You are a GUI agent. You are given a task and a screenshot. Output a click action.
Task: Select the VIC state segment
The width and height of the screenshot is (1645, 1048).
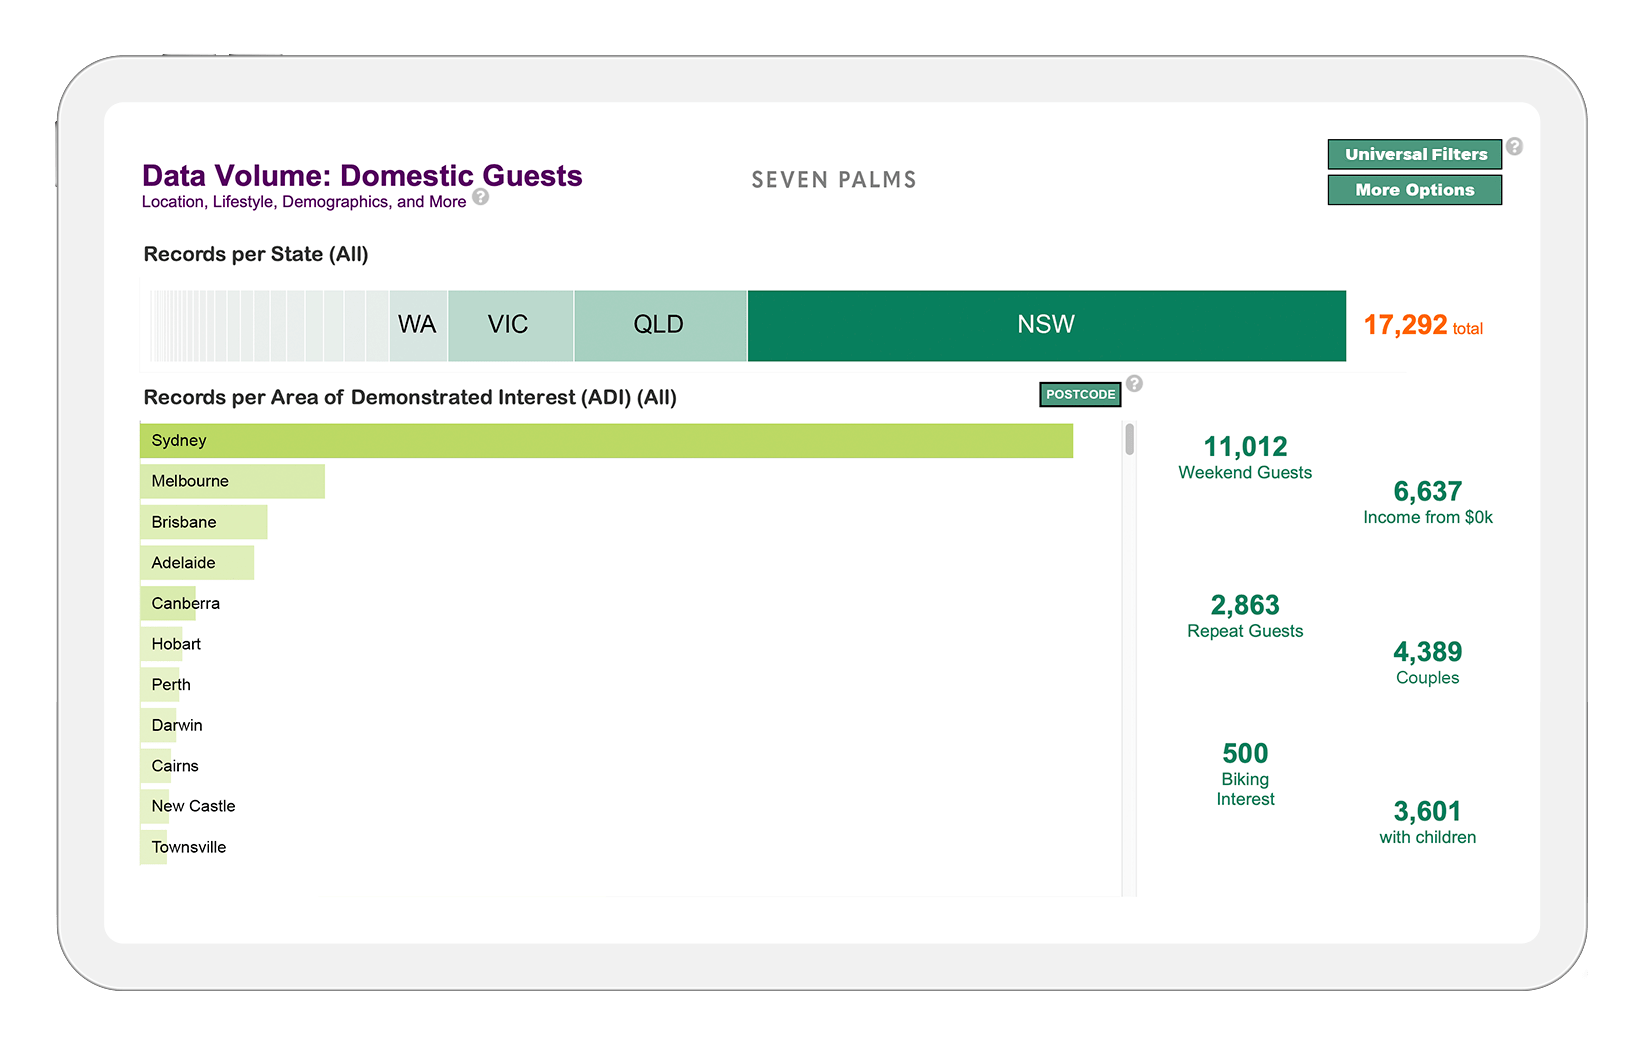(511, 325)
